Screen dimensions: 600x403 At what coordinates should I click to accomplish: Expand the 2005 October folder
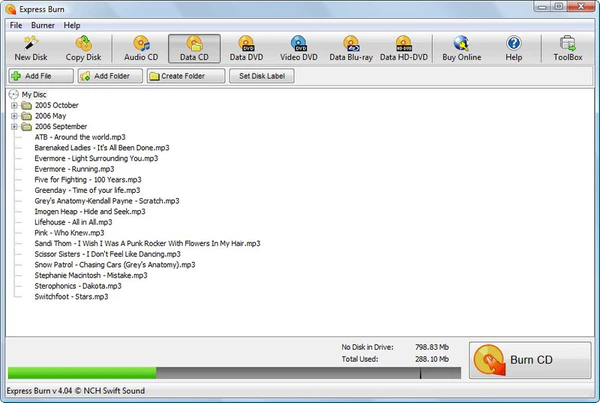14,105
